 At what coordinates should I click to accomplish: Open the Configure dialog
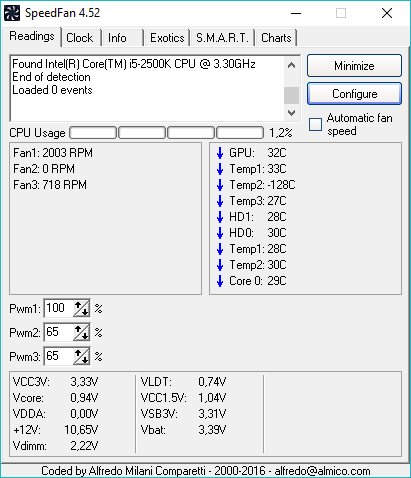click(x=354, y=94)
